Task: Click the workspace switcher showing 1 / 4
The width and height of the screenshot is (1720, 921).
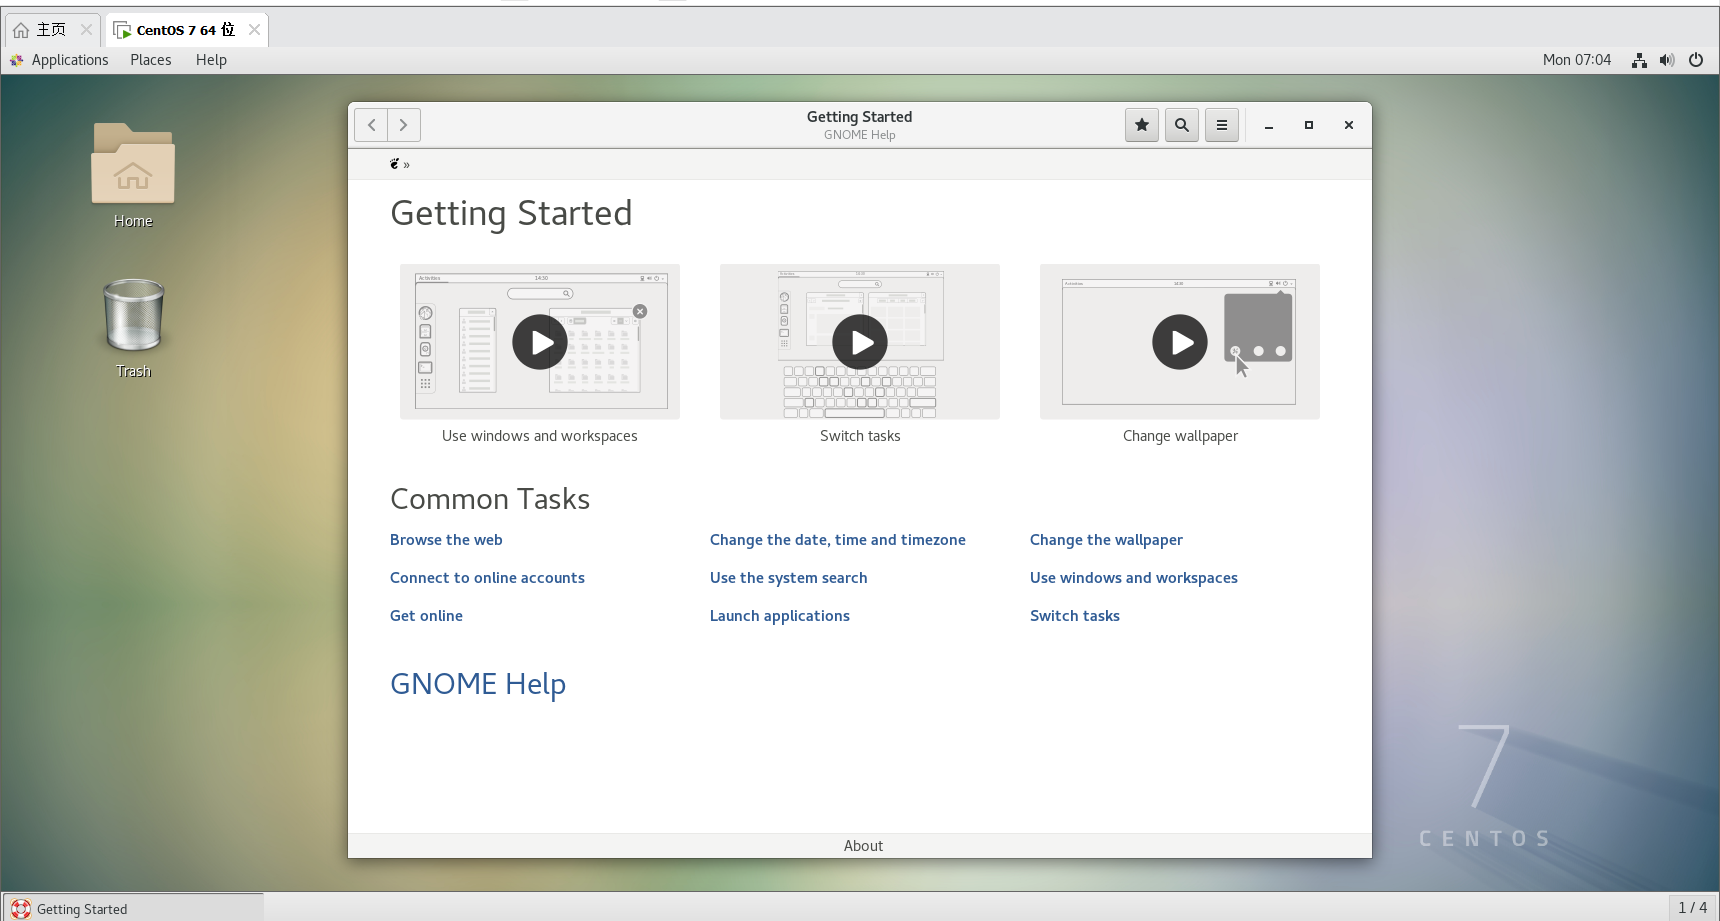Action: 1692,908
